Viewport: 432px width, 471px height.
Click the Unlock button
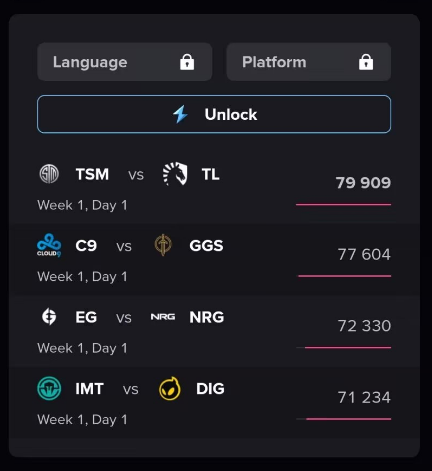(214, 114)
